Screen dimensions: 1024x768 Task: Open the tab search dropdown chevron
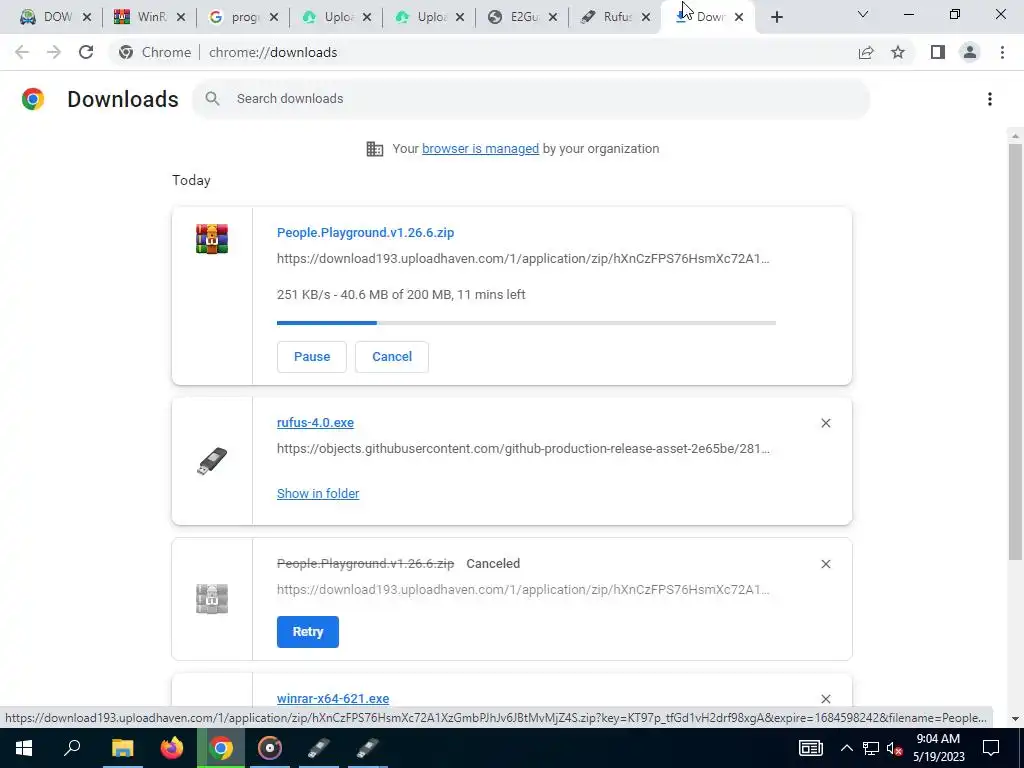click(x=863, y=14)
